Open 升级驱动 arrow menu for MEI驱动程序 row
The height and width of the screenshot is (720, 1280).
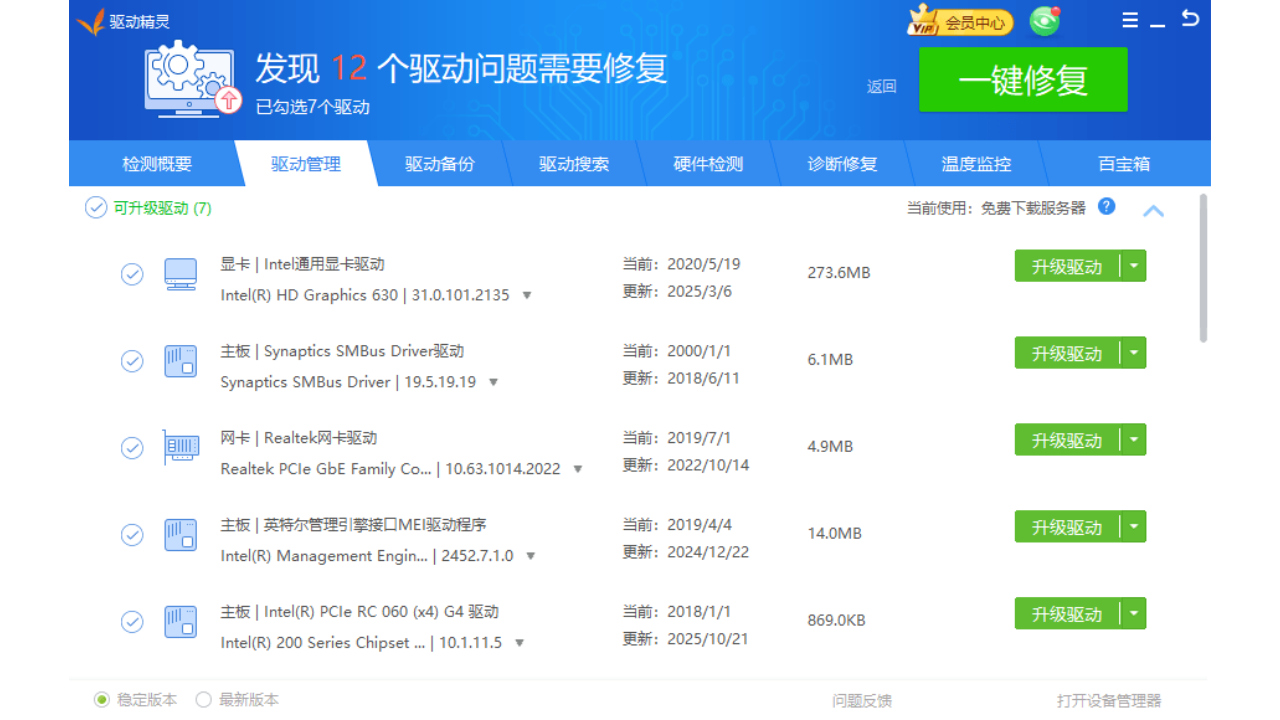(1133, 527)
